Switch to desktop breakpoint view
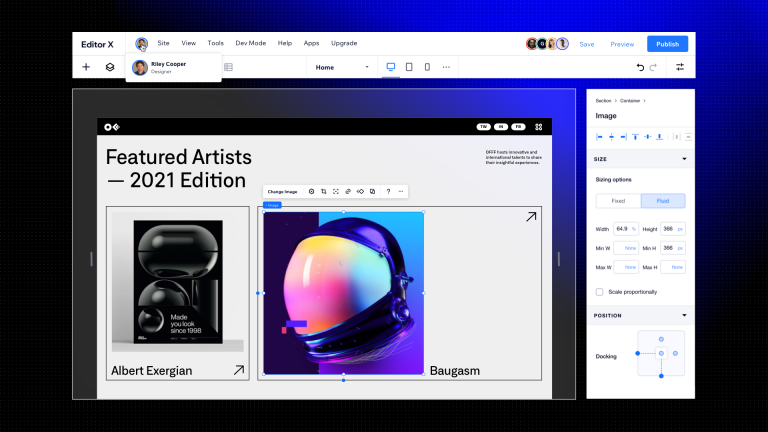The height and width of the screenshot is (432, 768). coord(391,67)
